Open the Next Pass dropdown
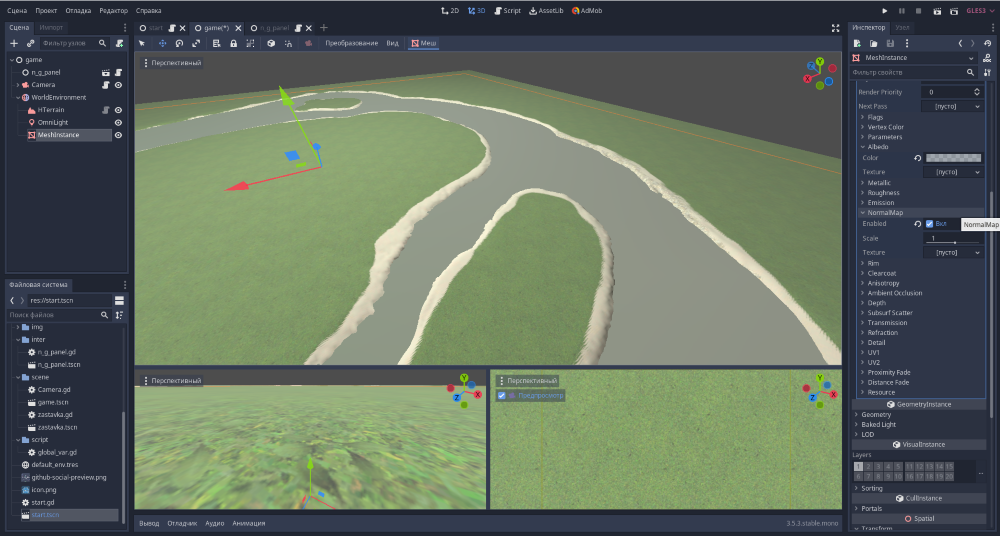The image size is (1000, 536). tap(951, 106)
